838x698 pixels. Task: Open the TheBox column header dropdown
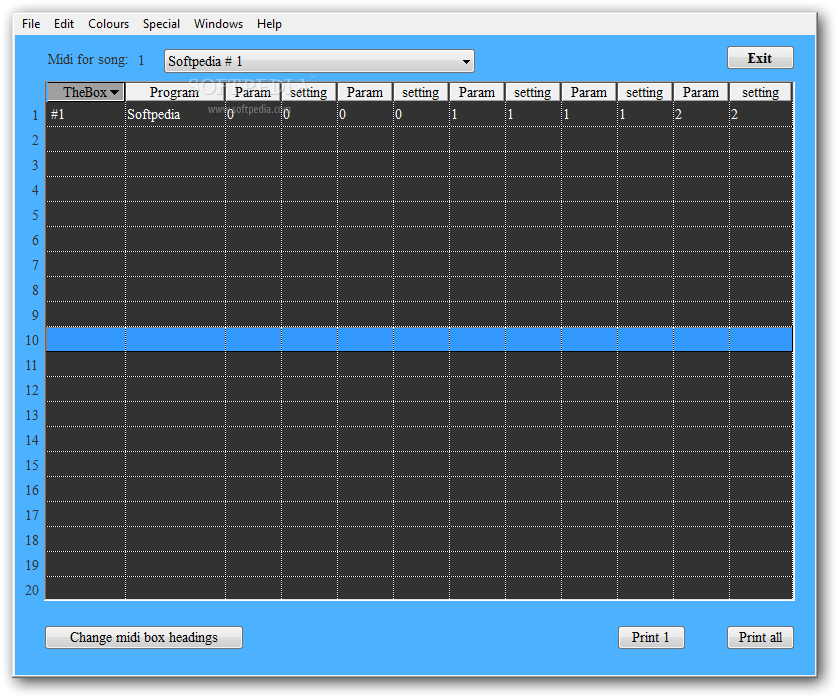click(86, 92)
